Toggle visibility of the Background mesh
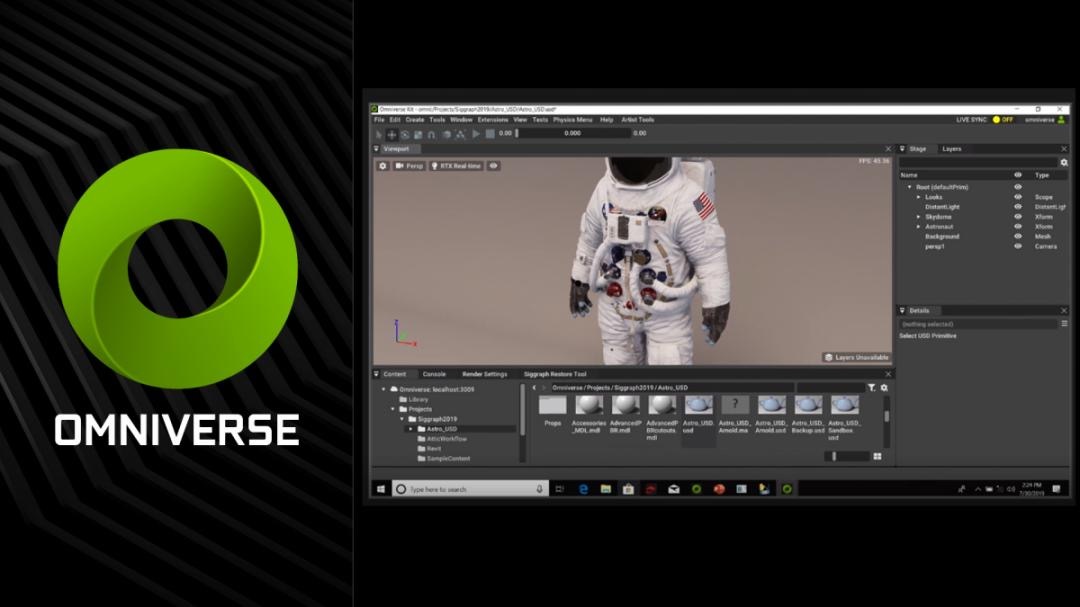The image size is (1080, 607). click(1018, 236)
